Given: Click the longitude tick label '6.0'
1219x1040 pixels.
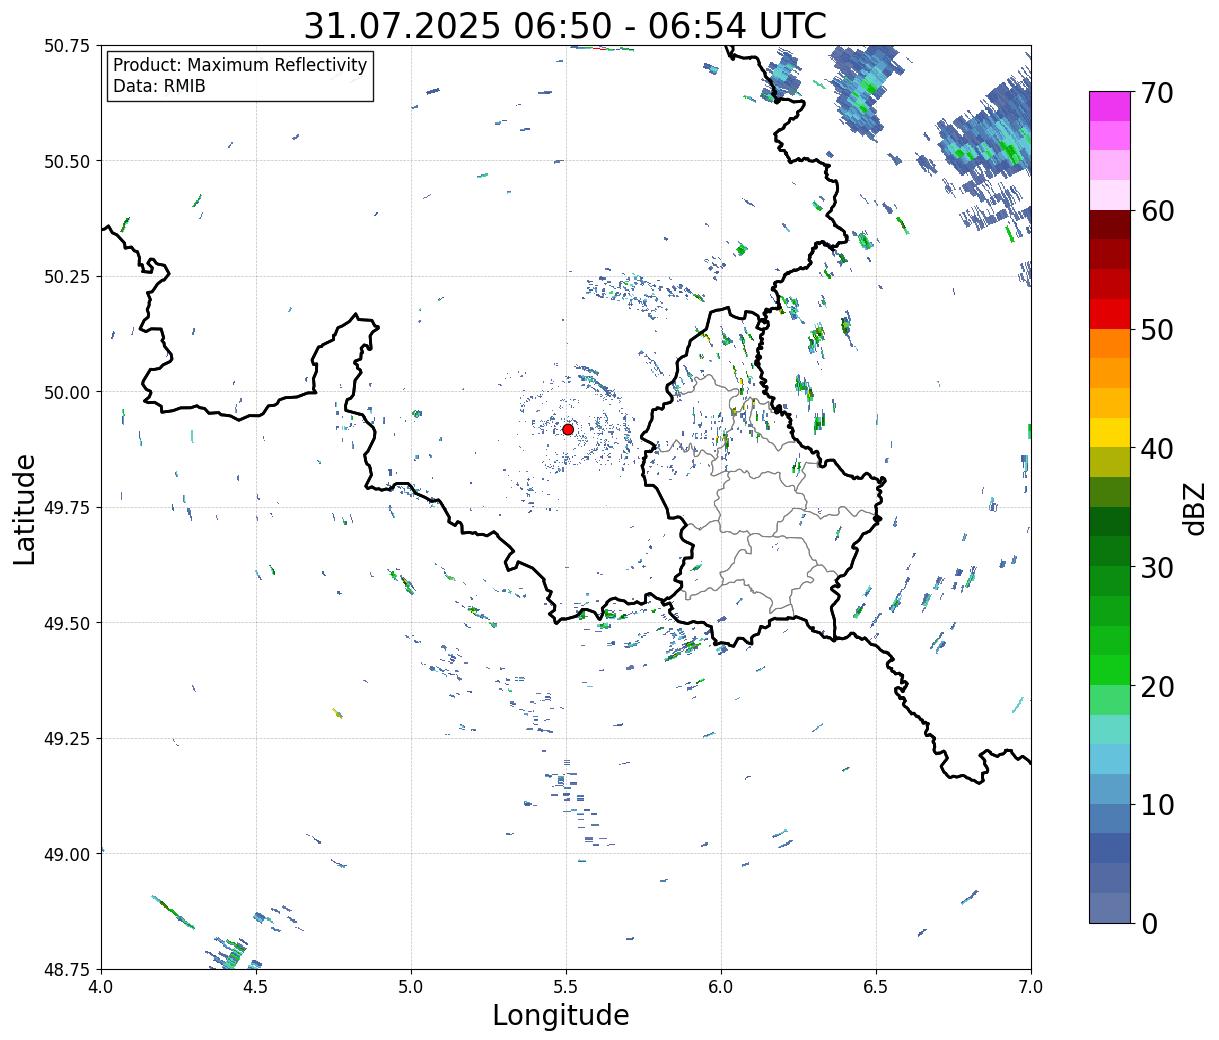Looking at the screenshot, I should [721, 987].
